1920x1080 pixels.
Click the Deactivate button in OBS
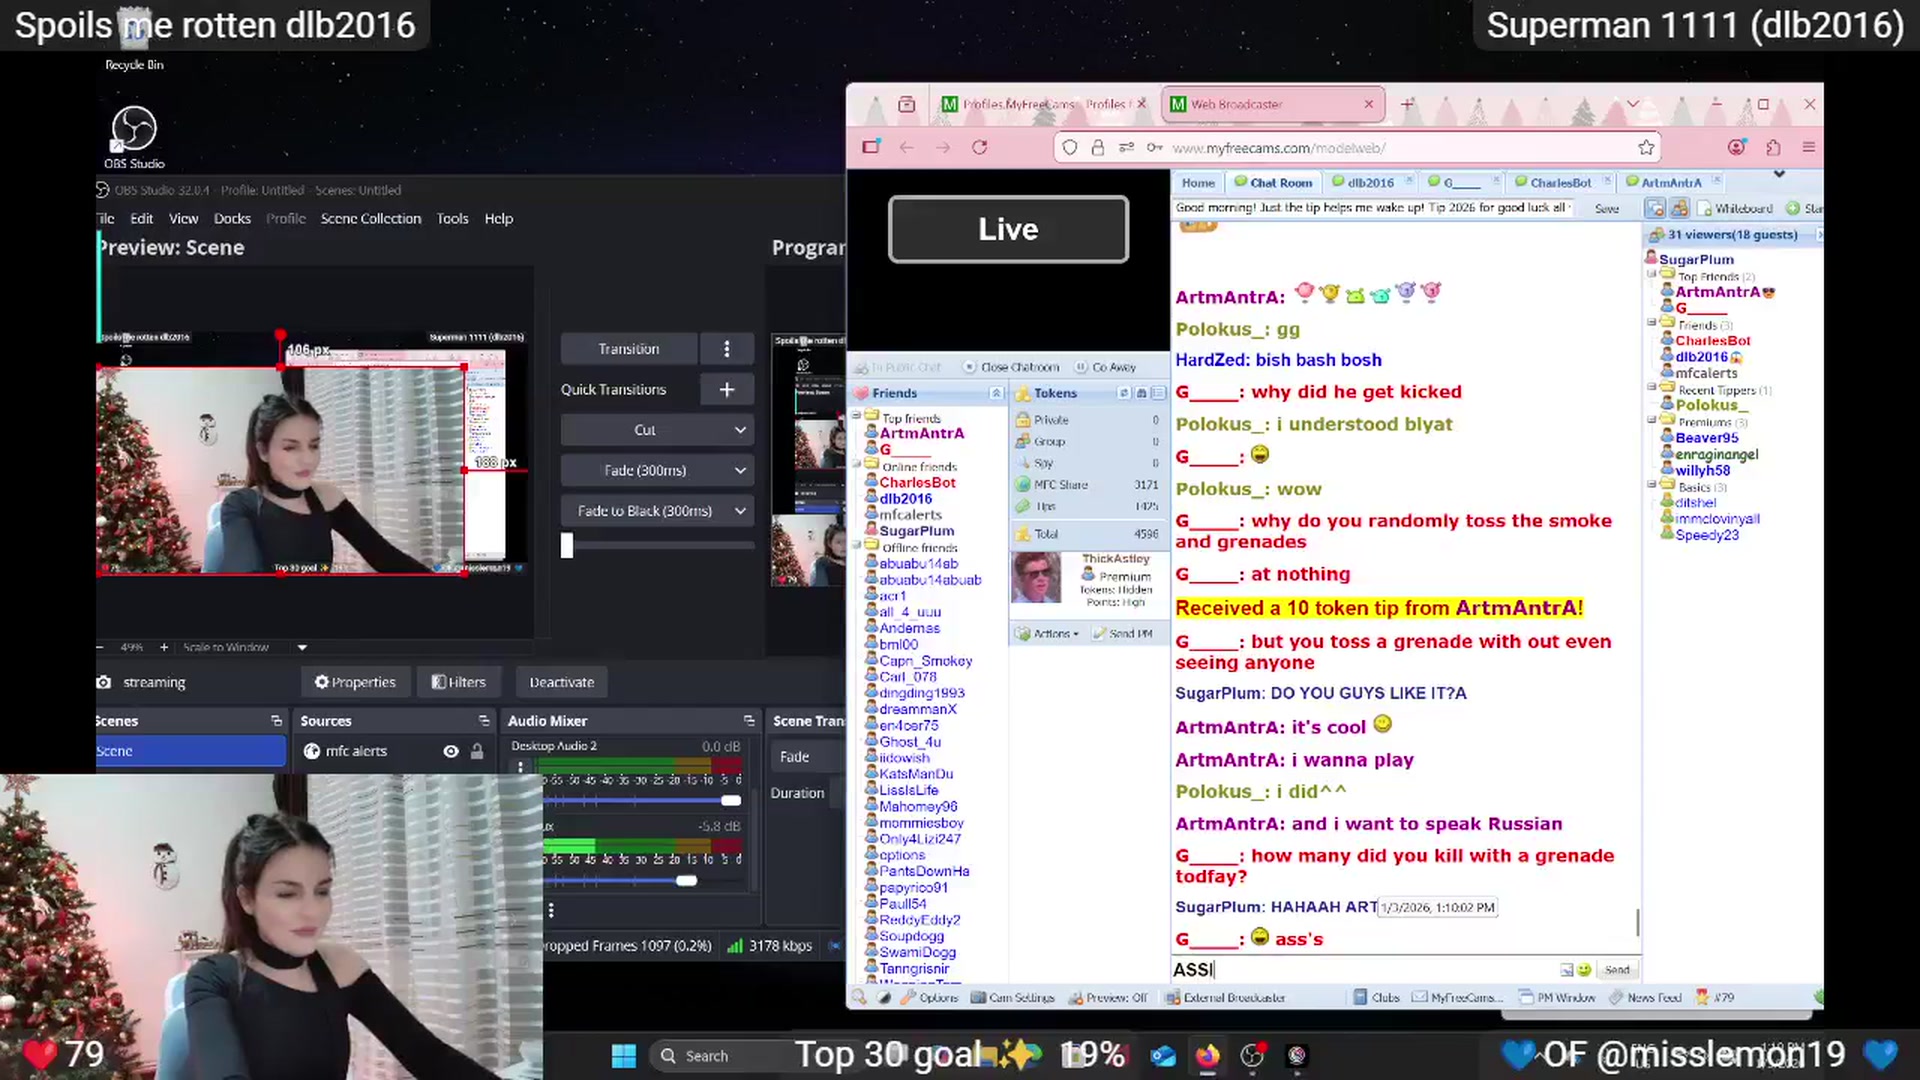561,682
